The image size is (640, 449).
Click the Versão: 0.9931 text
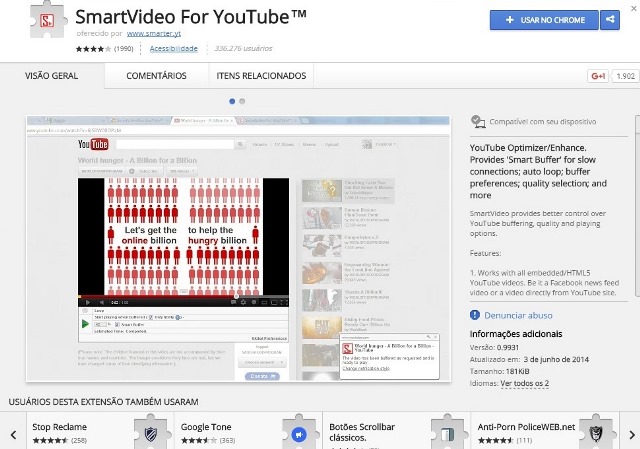(494, 347)
